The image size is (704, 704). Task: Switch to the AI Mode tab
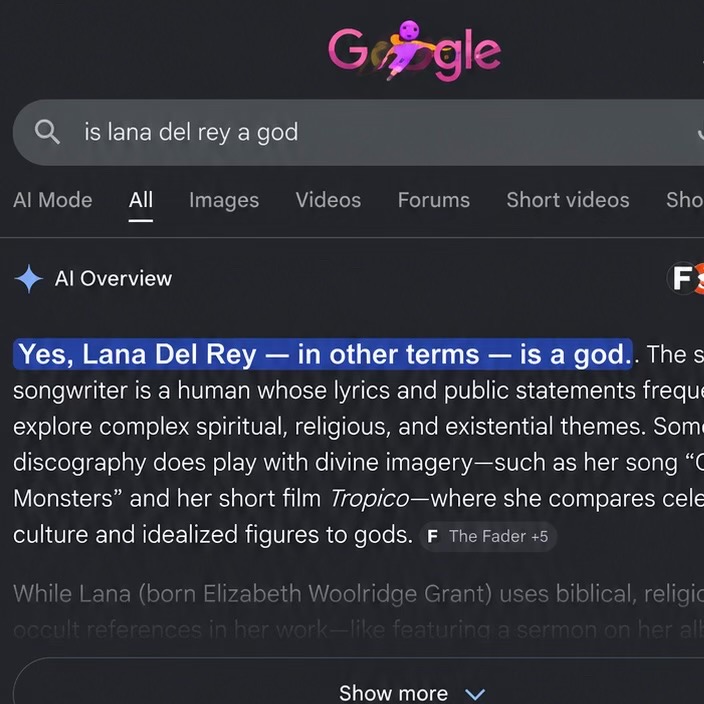point(53,200)
